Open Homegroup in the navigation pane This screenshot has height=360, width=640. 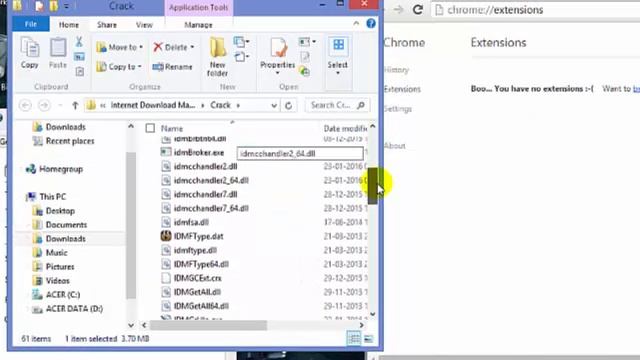click(x=61, y=169)
